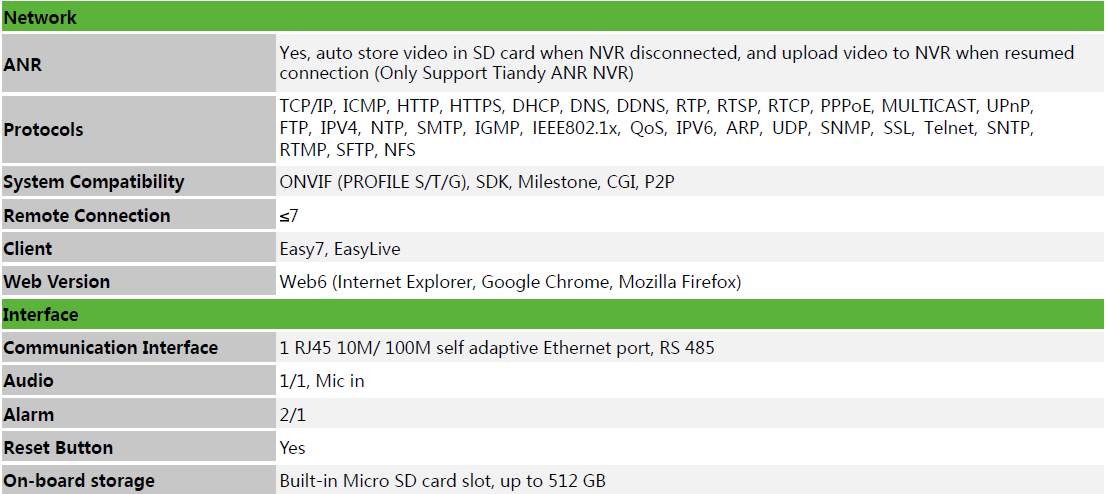Image resolution: width=1107 pixels, height=494 pixels.
Task: Select the Micro SD card slot value
Action: 443,481
